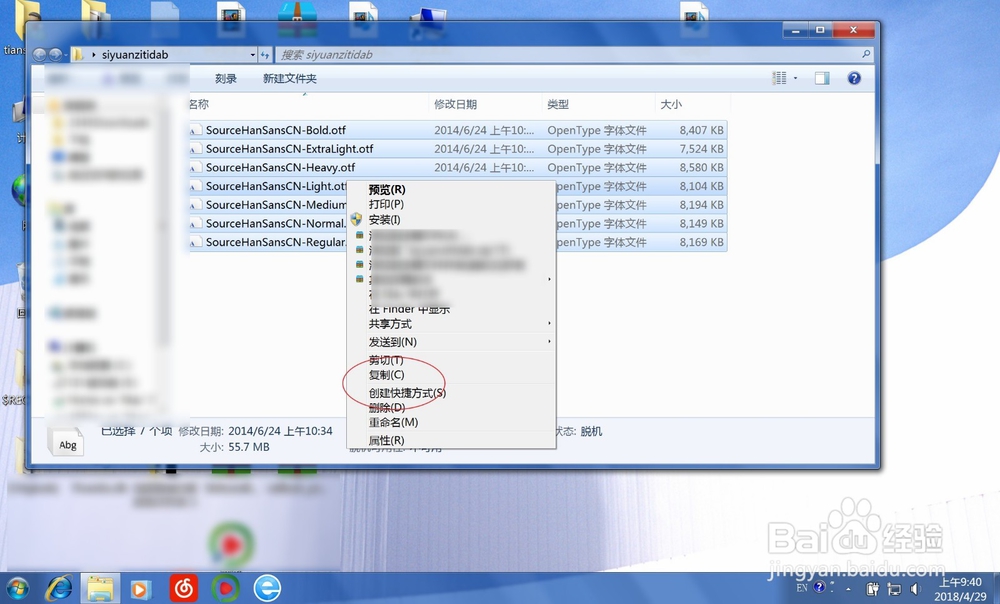Click size 8,580 KB cell
1000x604 pixels.
point(702,167)
